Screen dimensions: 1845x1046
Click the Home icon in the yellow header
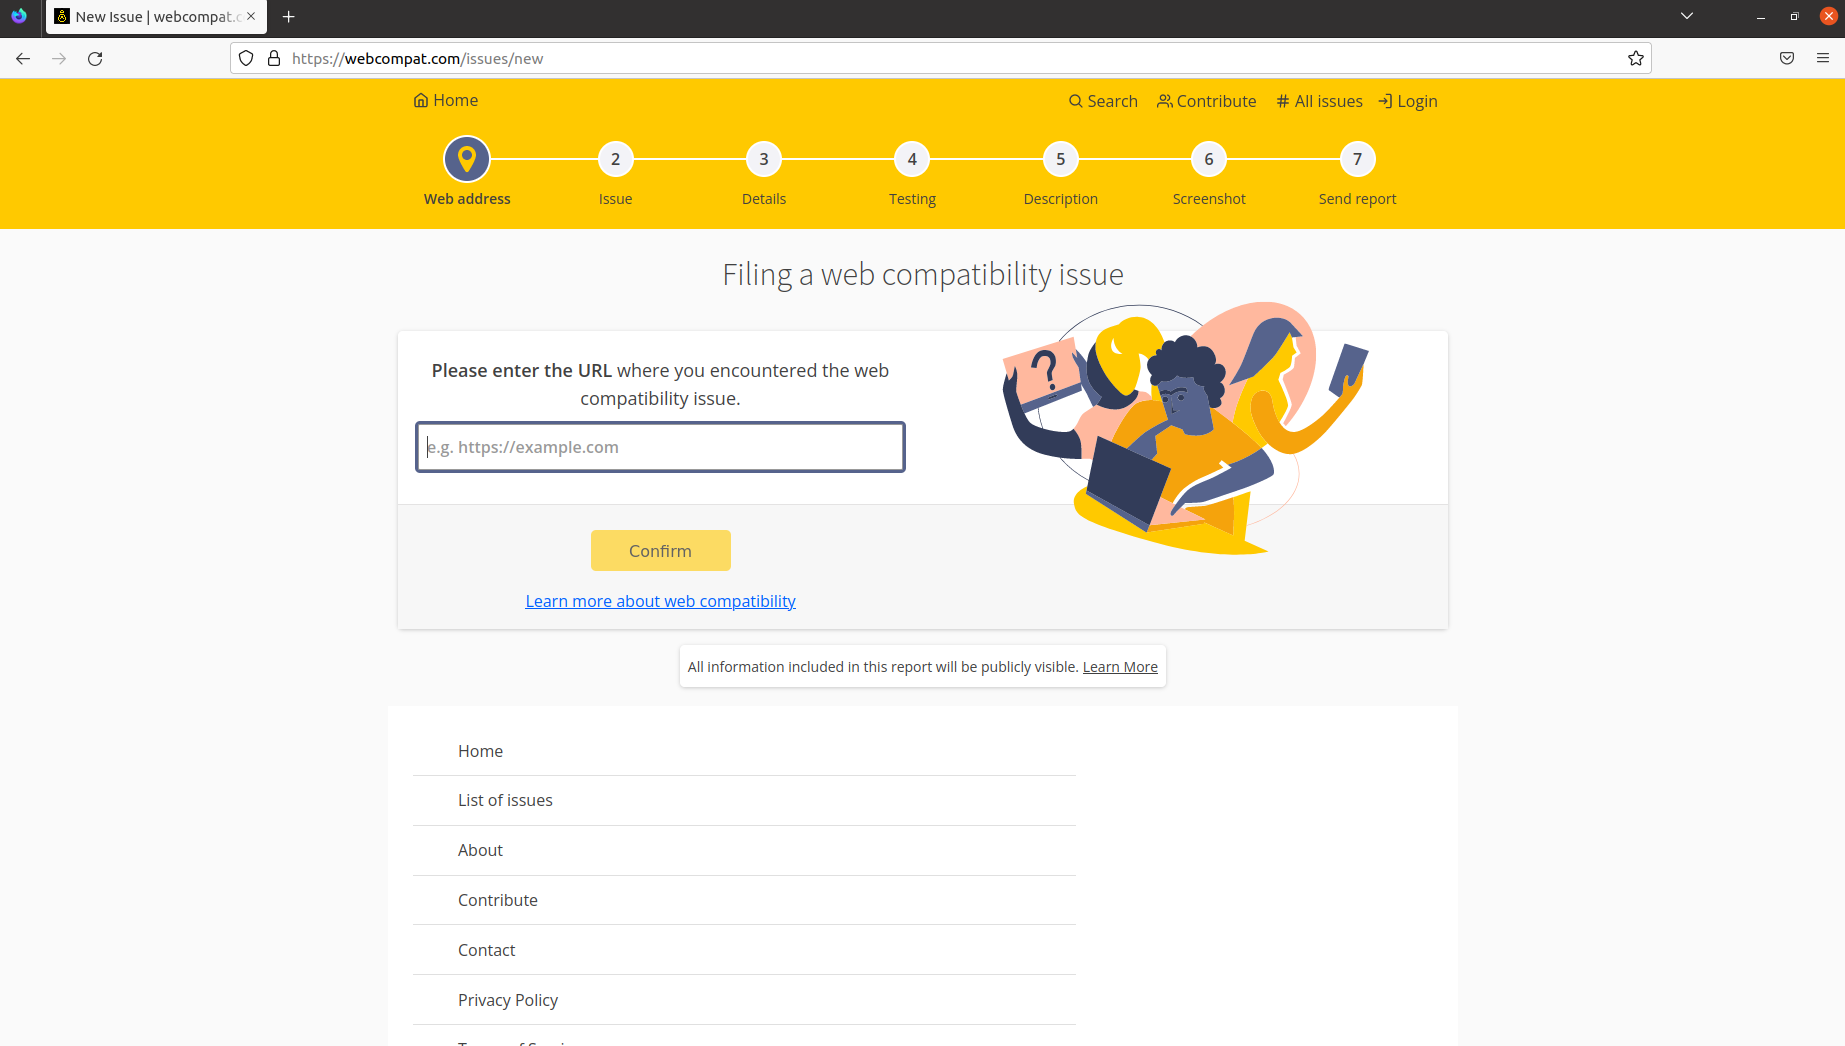tap(422, 100)
